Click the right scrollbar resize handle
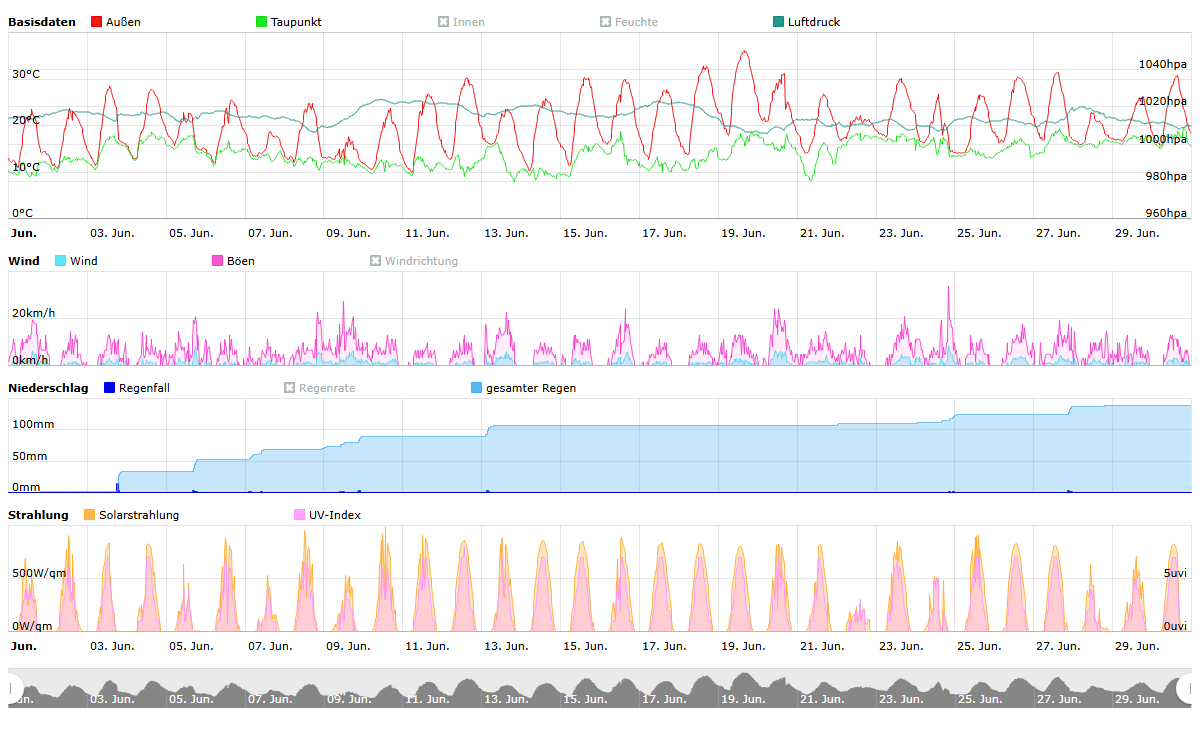Screen dimensions: 1200x750 click(1186, 688)
